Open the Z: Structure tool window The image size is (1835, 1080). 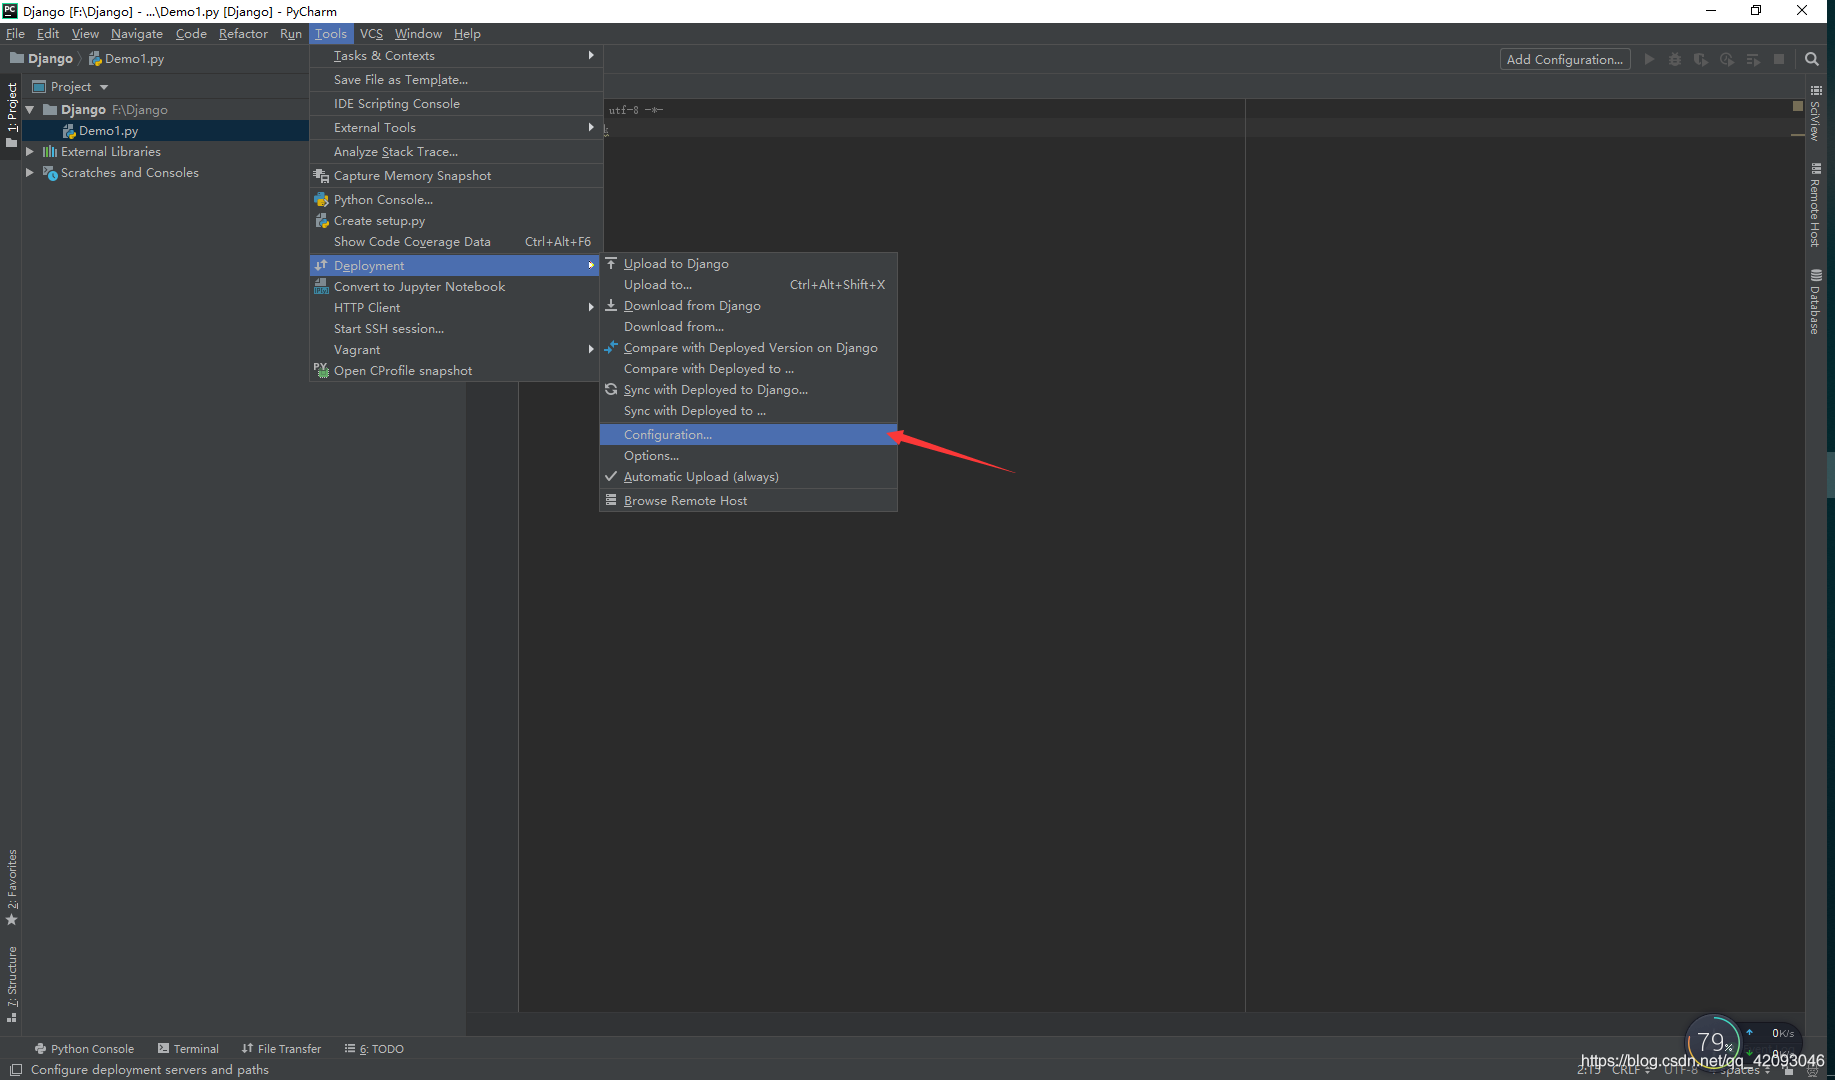[x=12, y=984]
